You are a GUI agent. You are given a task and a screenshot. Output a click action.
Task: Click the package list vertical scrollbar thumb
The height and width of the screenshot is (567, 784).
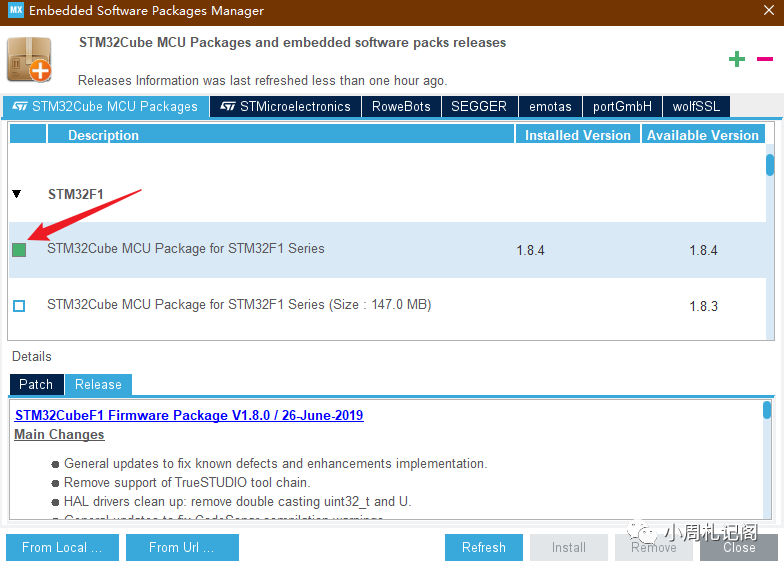point(770,165)
